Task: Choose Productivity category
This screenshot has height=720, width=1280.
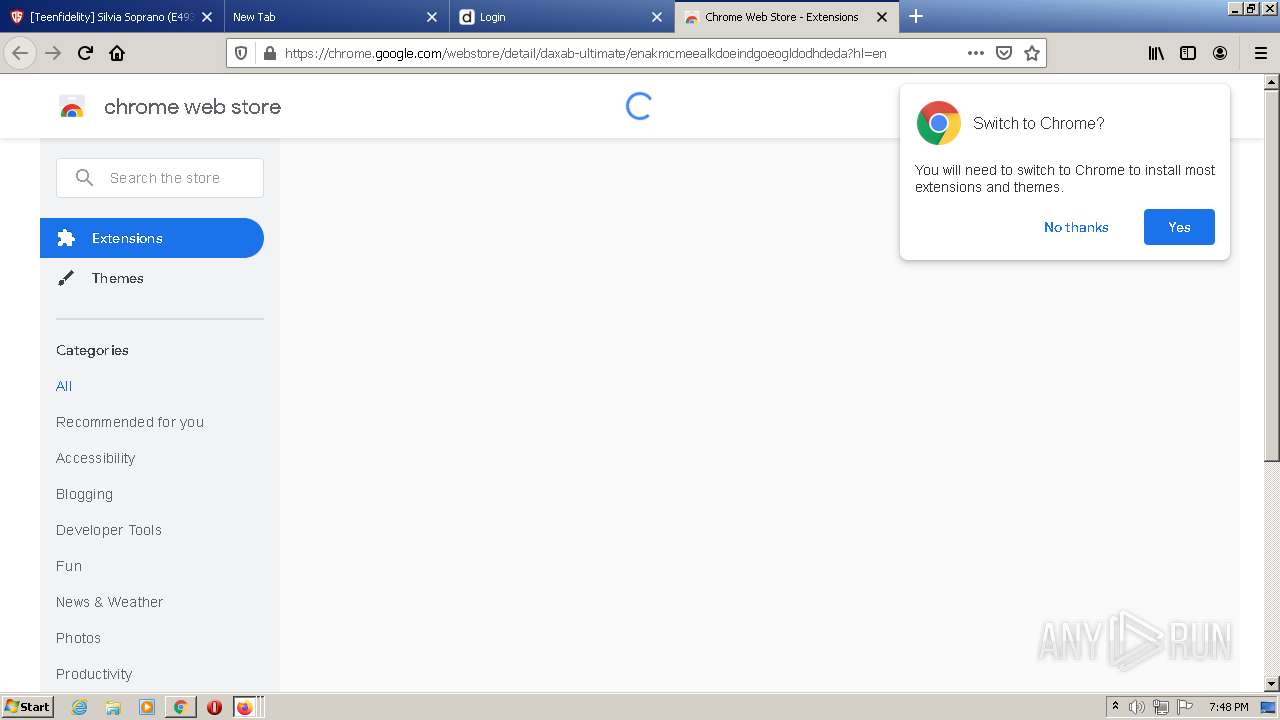Action: click(94, 674)
